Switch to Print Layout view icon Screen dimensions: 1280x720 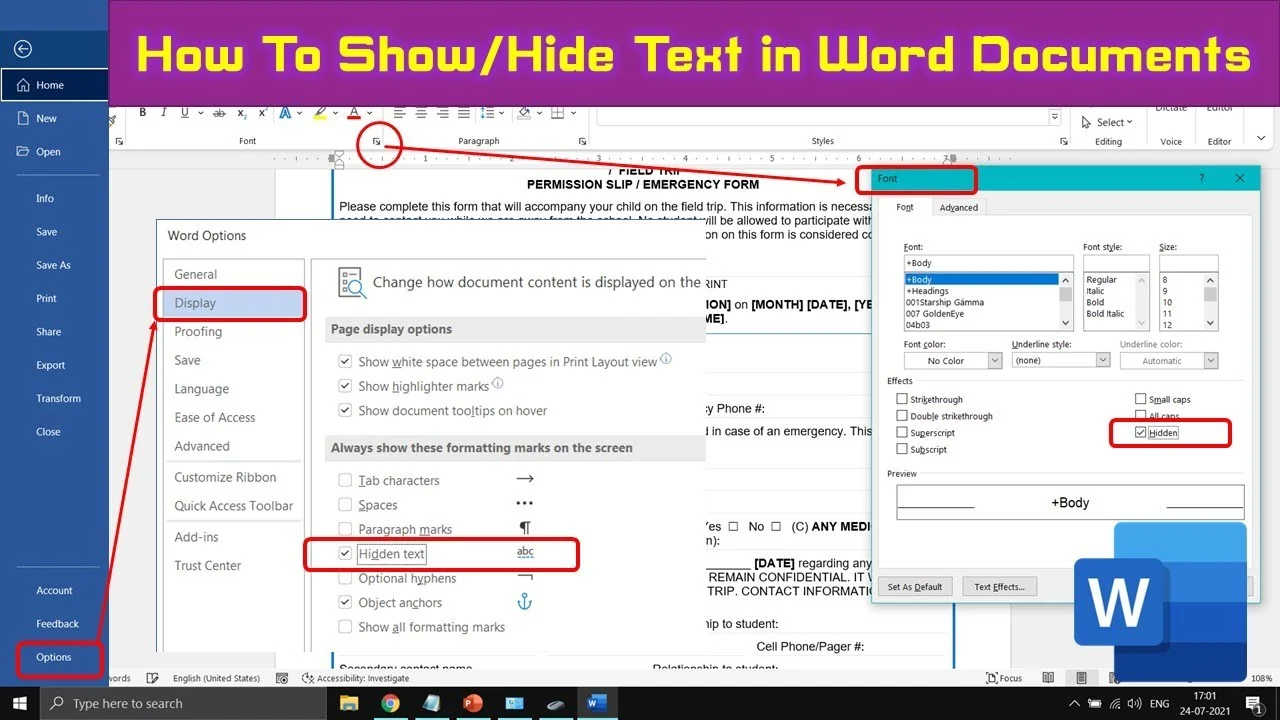[1081, 678]
